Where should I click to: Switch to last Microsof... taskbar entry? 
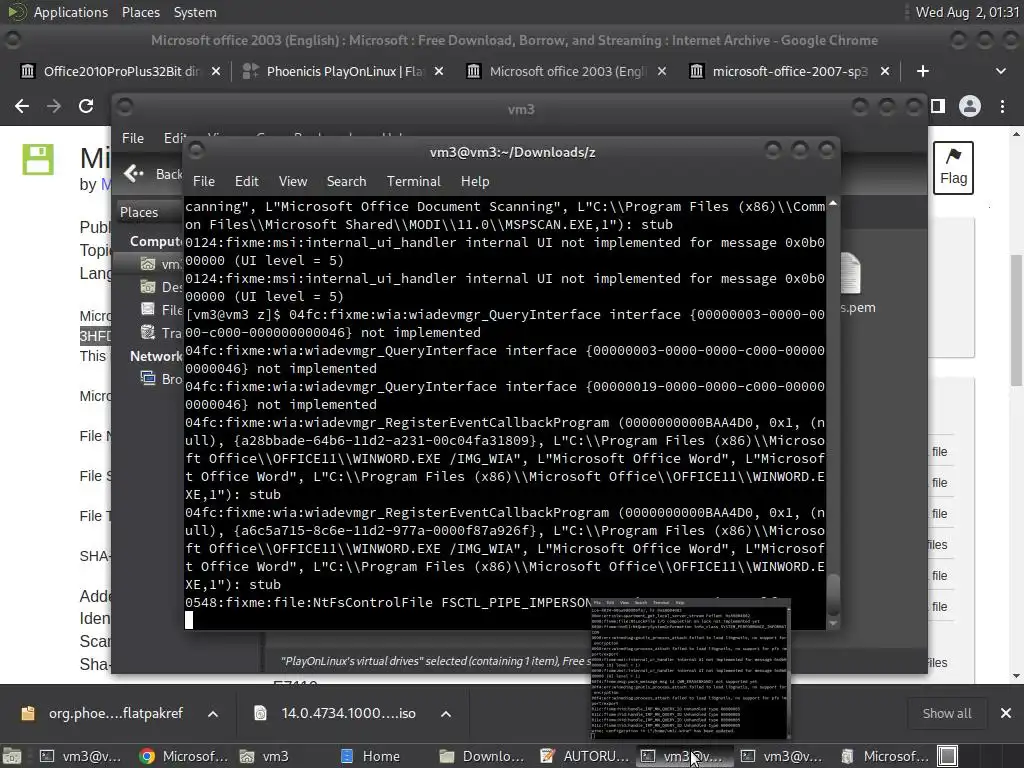click(x=885, y=756)
